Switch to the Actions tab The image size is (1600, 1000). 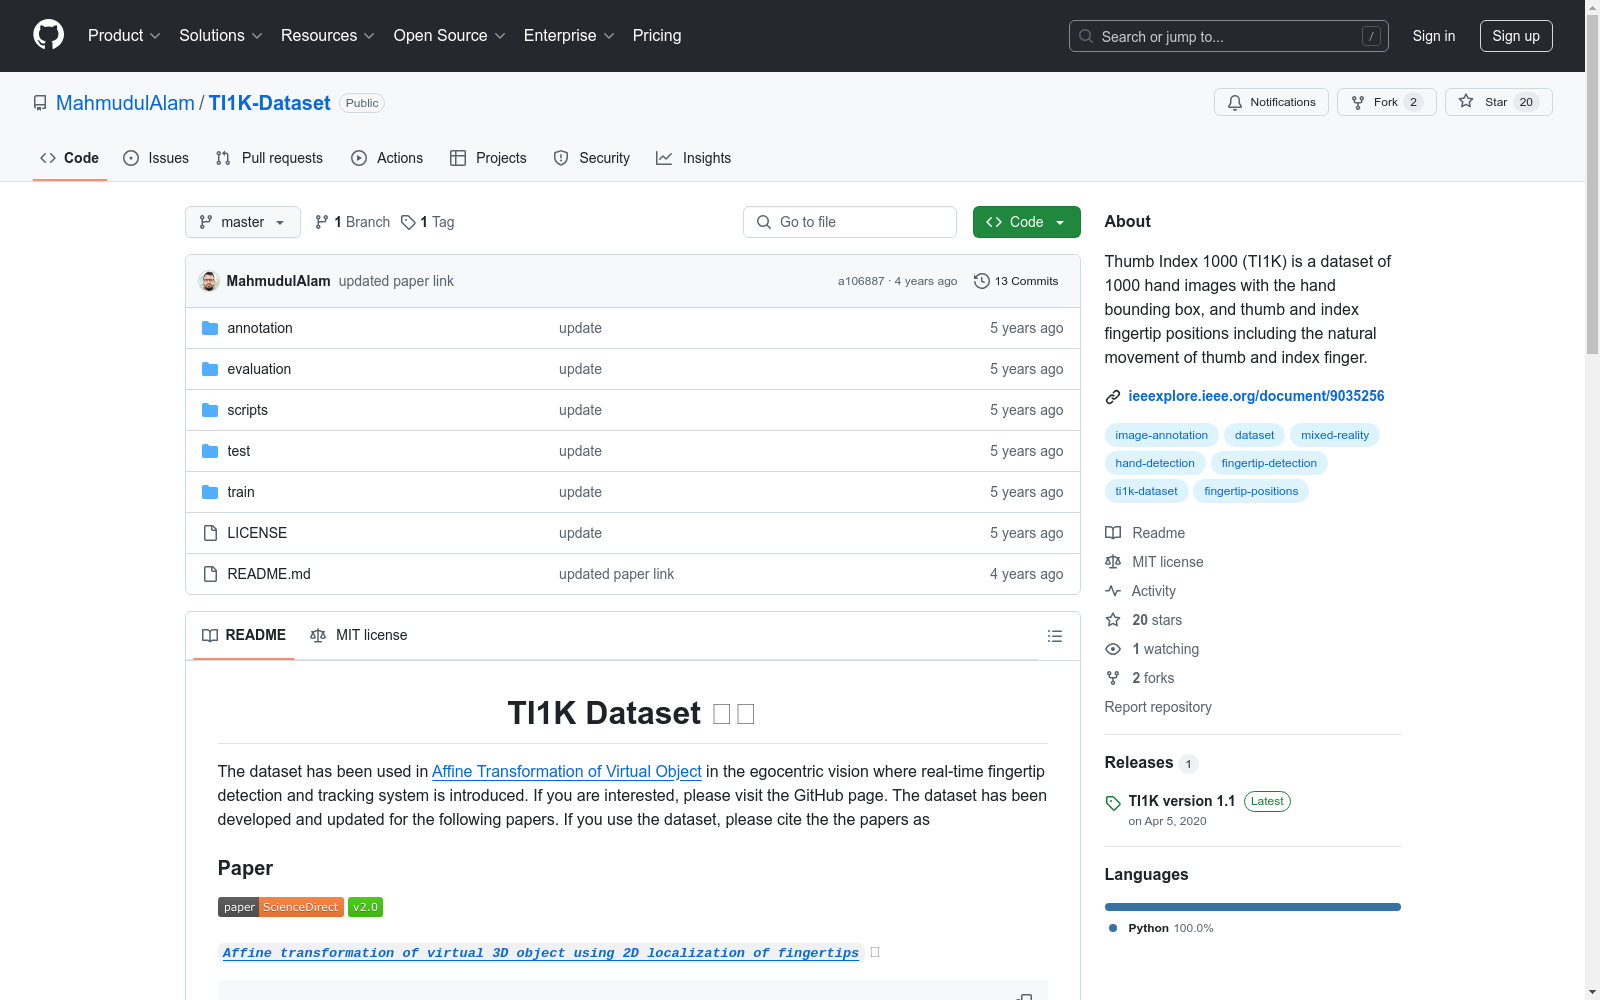click(x=387, y=158)
